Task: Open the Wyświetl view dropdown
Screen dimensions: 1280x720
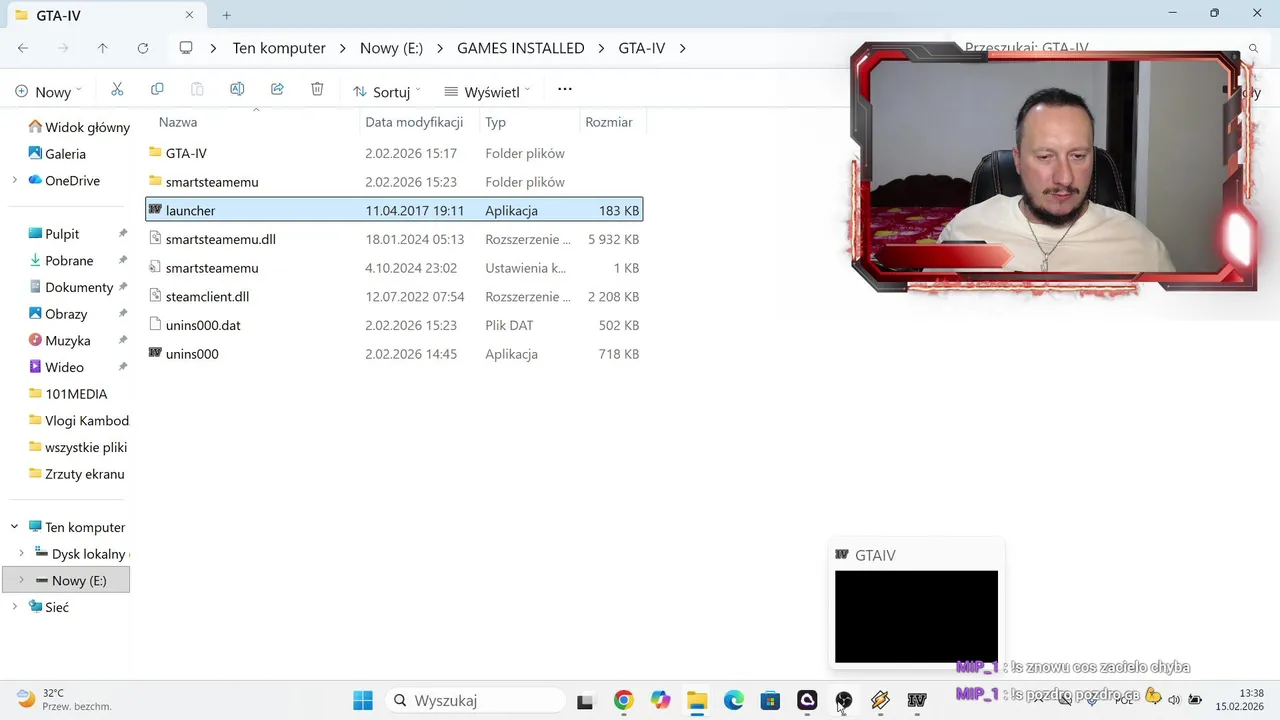Action: tap(488, 91)
